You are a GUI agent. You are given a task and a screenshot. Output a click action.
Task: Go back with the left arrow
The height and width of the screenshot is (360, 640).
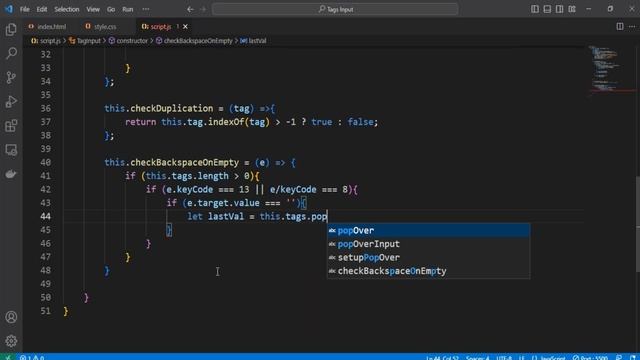[190, 9]
